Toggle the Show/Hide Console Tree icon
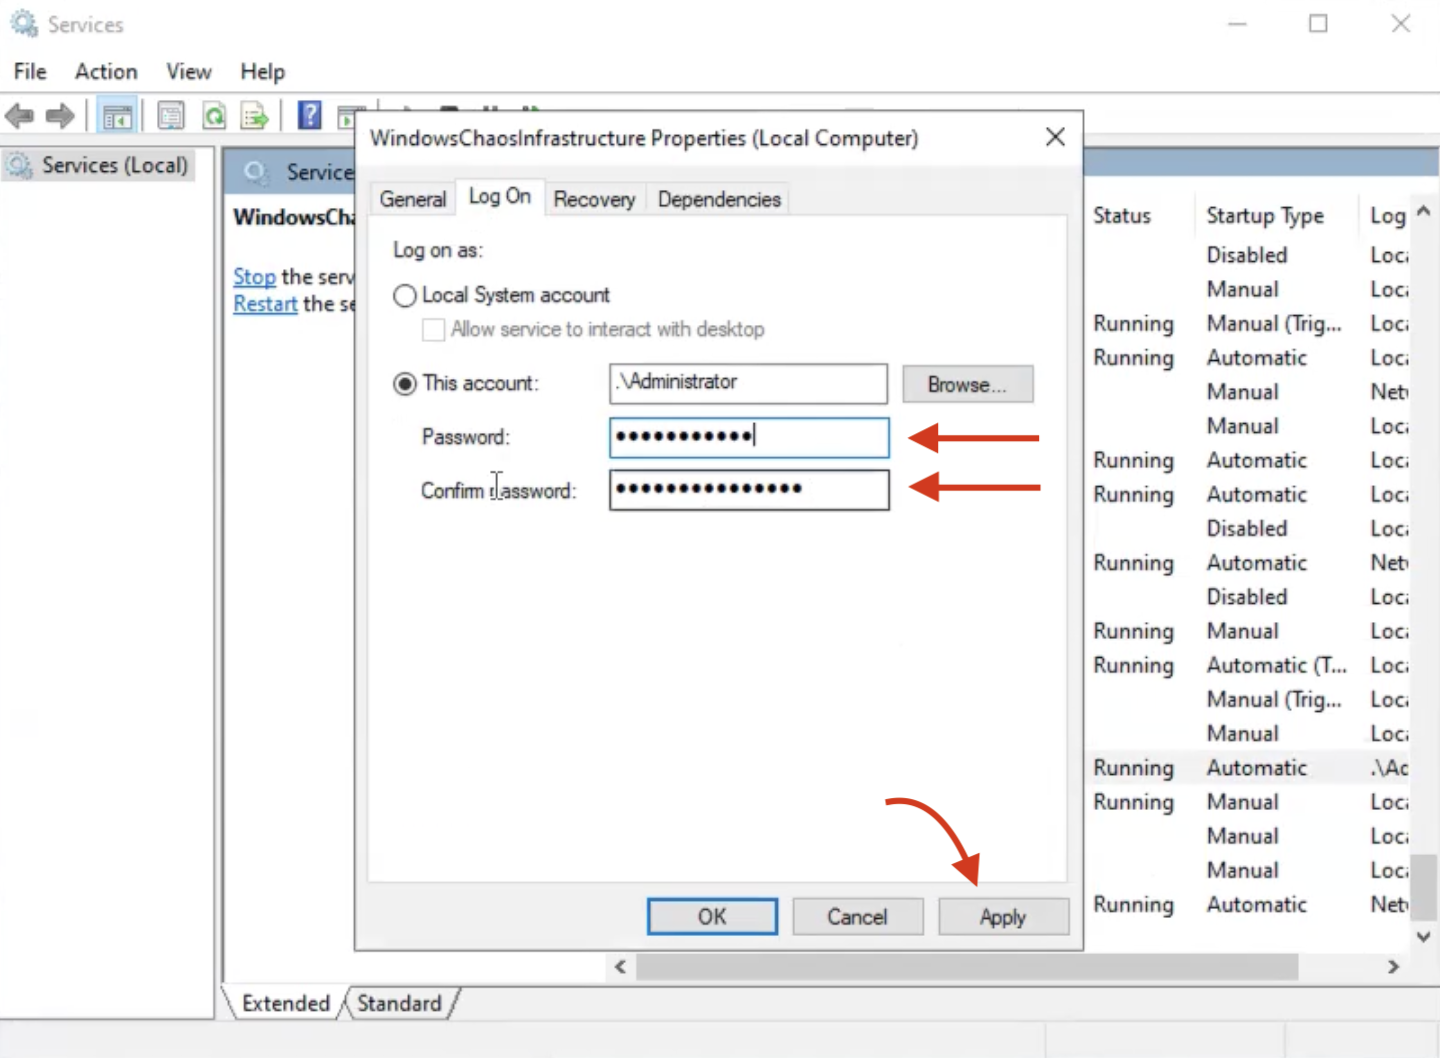1440x1058 pixels. (x=117, y=116)
